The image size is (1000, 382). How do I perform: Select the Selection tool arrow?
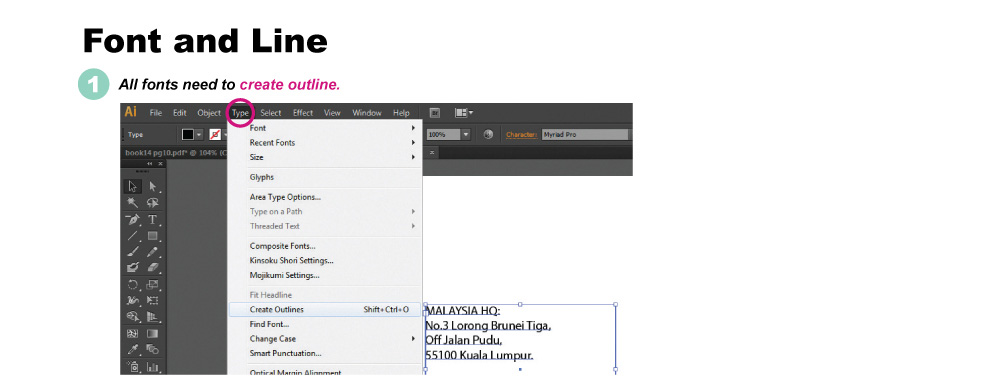pos(133,186)
